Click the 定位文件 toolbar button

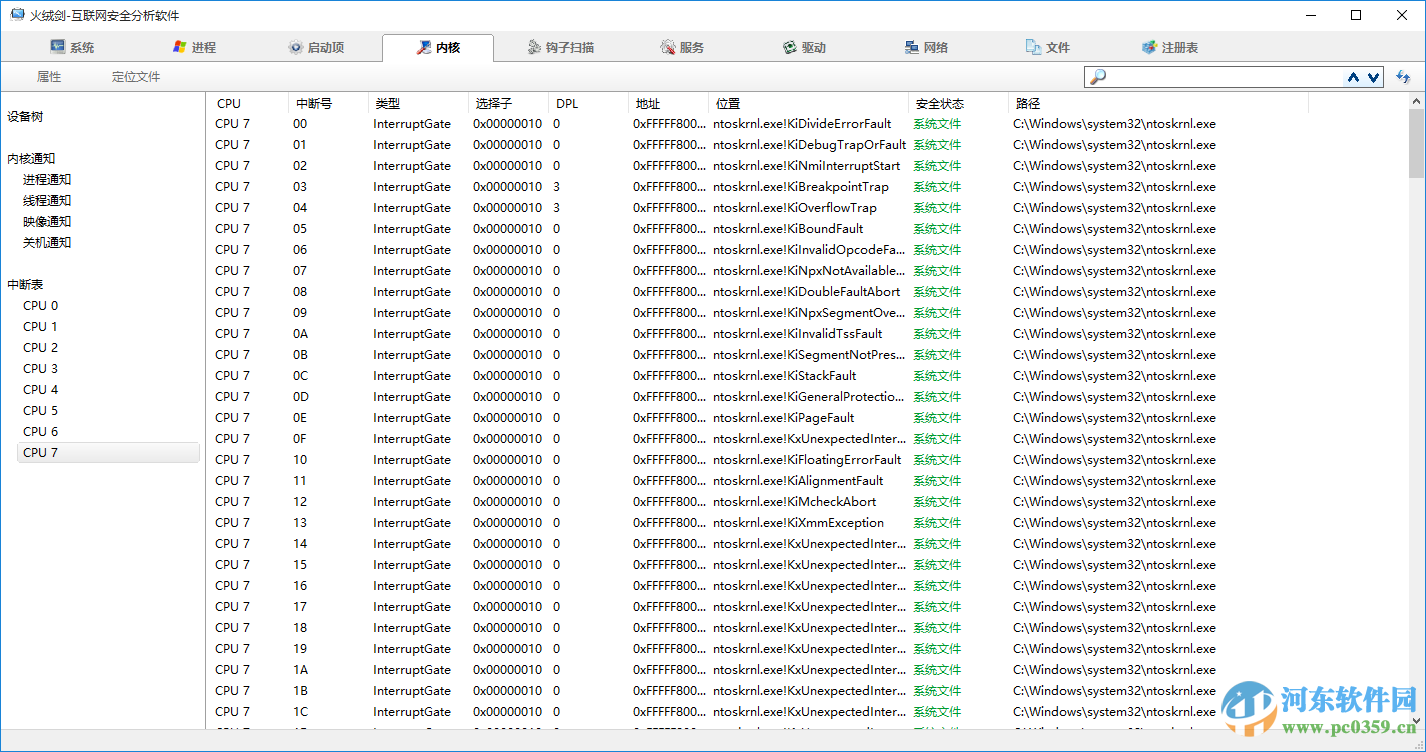[x=136, y=77]
